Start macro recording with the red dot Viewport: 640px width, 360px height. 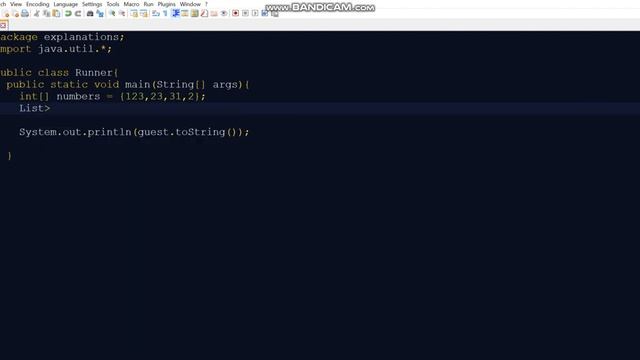click(x=236, y=13)
